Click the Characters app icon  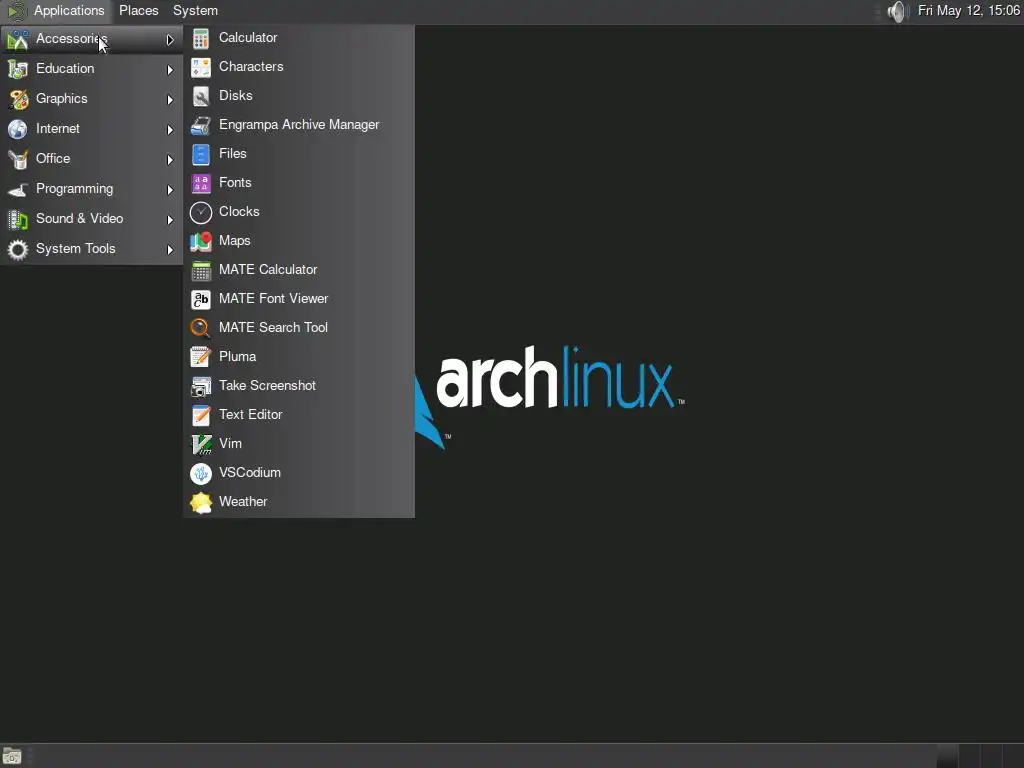[200, 67]
